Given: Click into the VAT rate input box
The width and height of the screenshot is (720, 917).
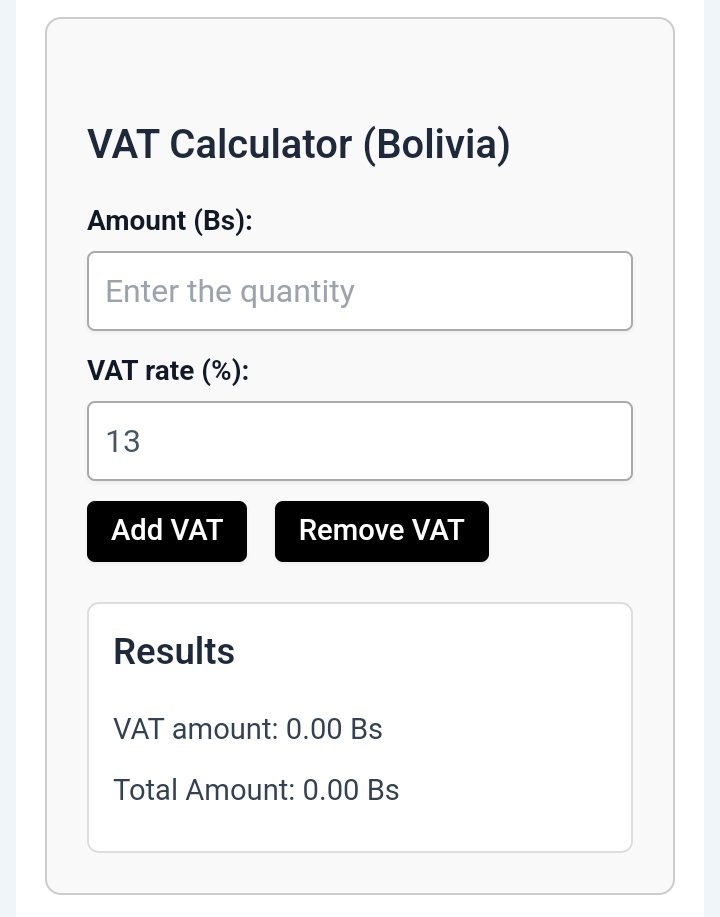Looking at the screenshot, I should tap(360, 441).
